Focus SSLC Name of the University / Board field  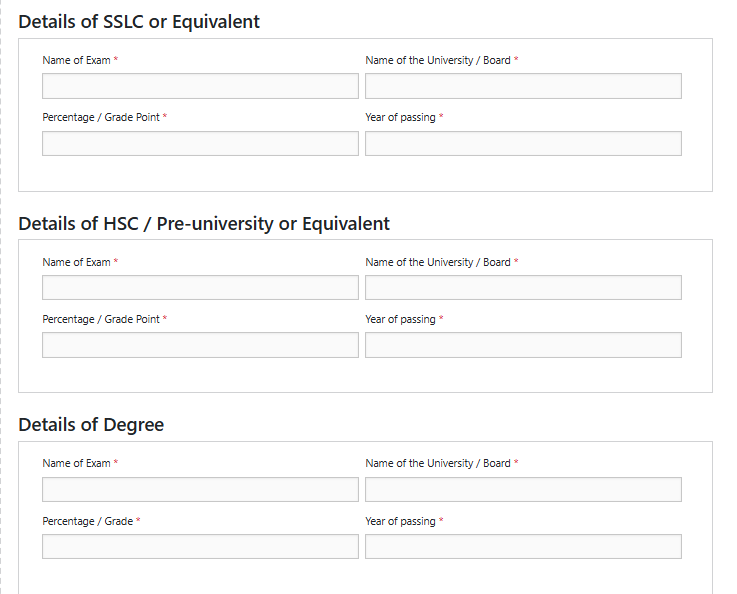click(523, 86)
